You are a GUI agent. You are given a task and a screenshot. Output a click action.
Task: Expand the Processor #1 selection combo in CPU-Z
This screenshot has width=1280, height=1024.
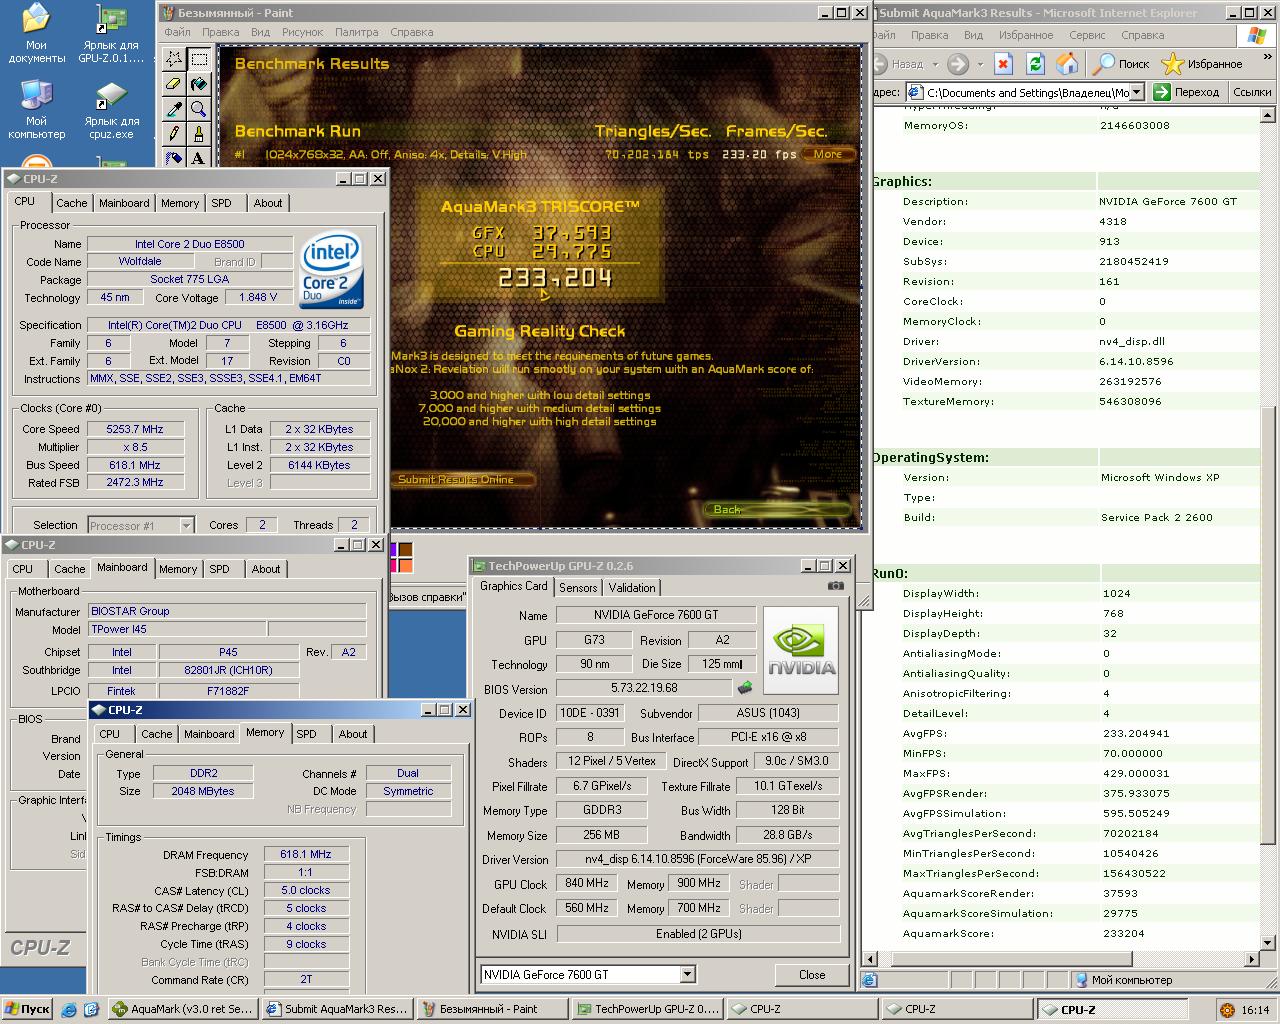point(186,525)
